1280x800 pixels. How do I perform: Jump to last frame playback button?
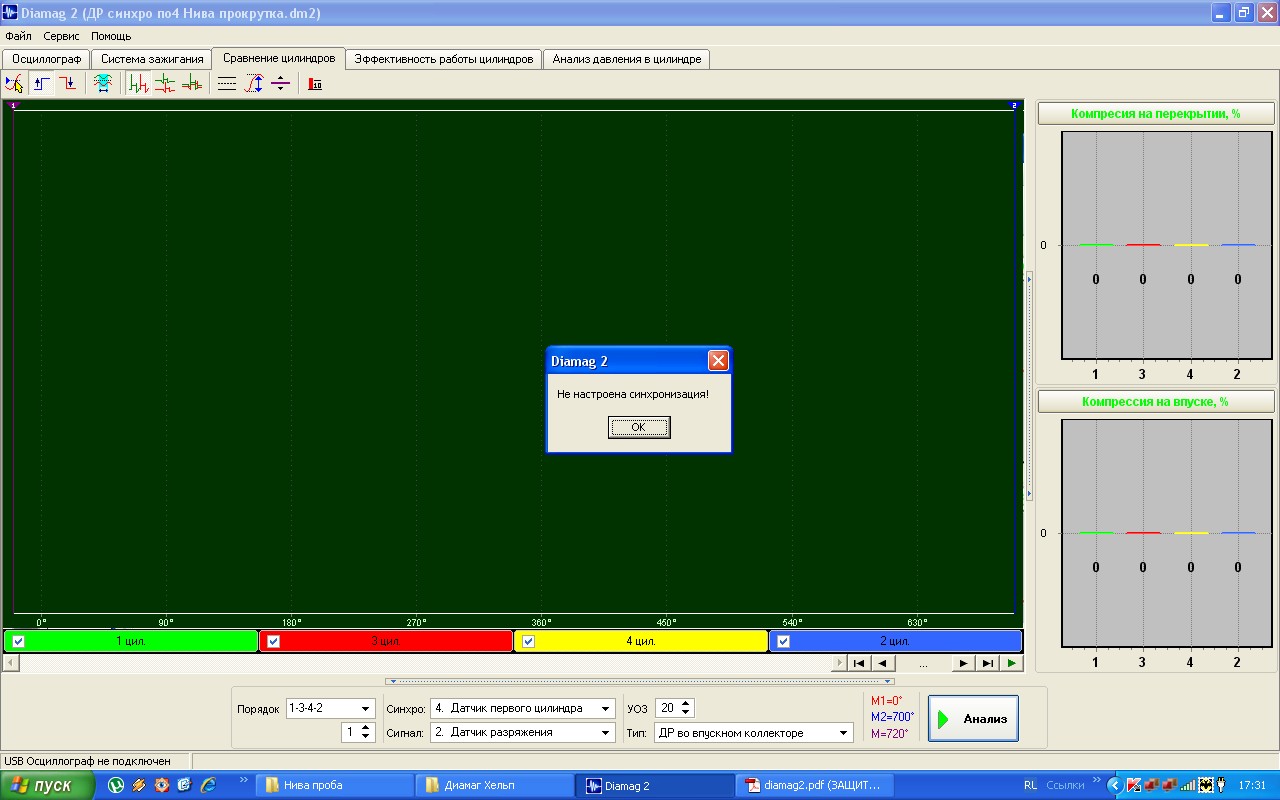[988, 663]
